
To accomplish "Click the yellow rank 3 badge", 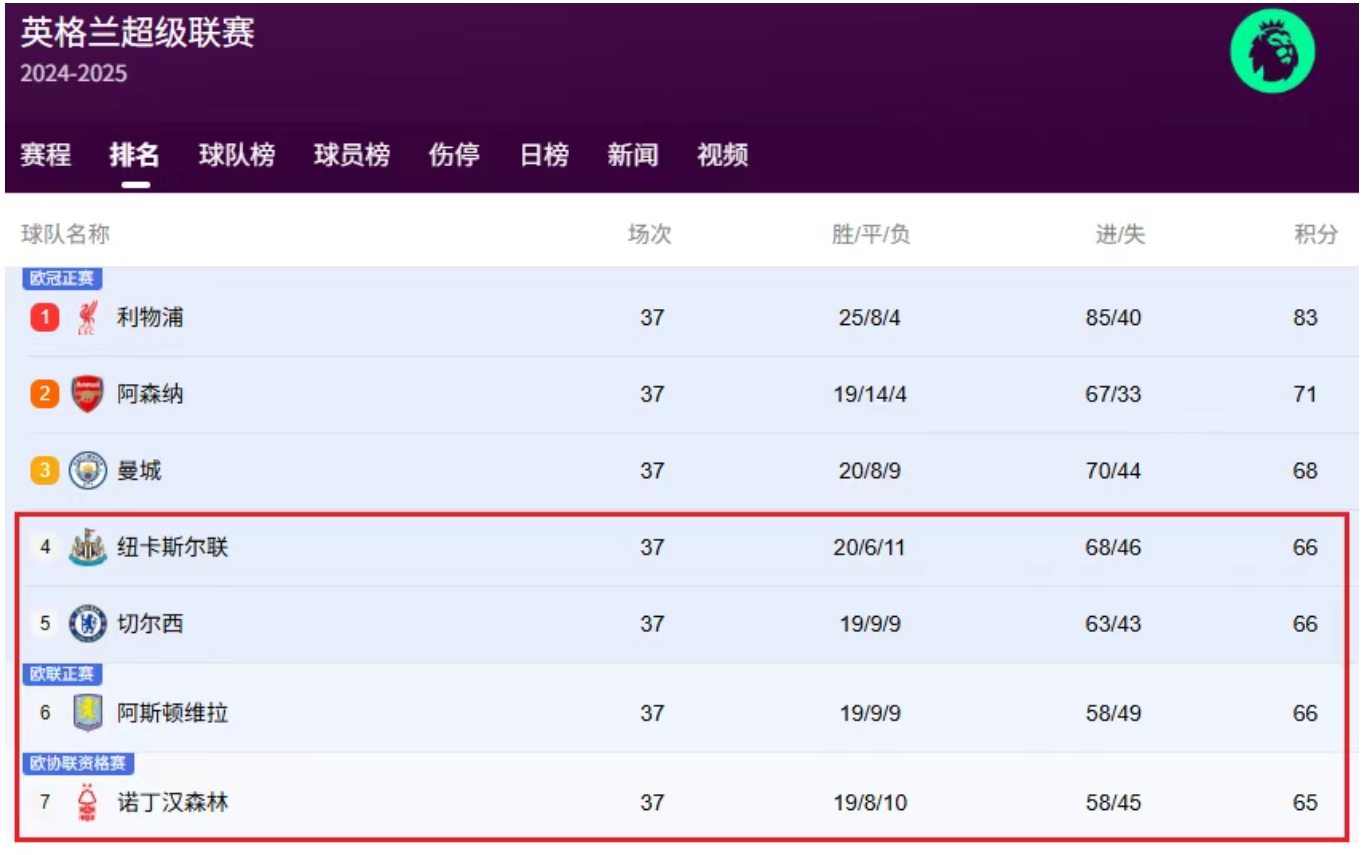I will coord(44,470).
